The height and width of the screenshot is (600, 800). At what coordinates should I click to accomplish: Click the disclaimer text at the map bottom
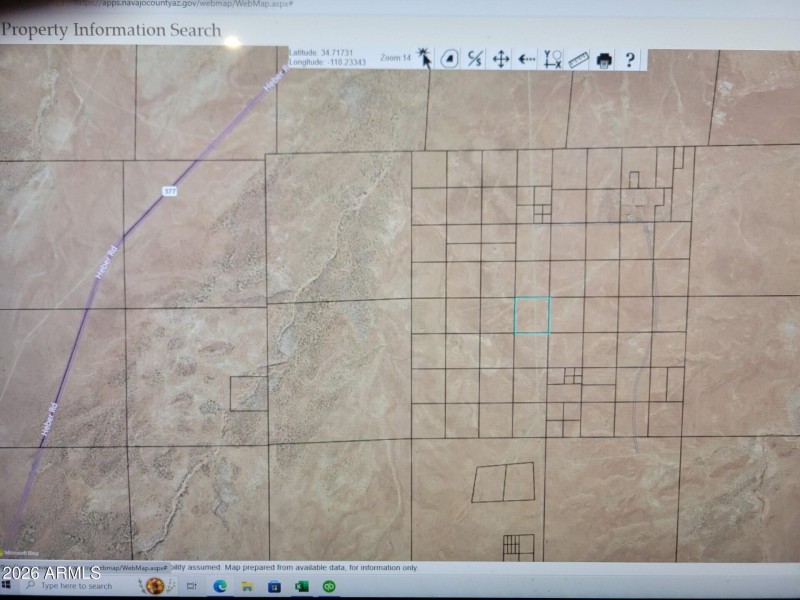300,563
